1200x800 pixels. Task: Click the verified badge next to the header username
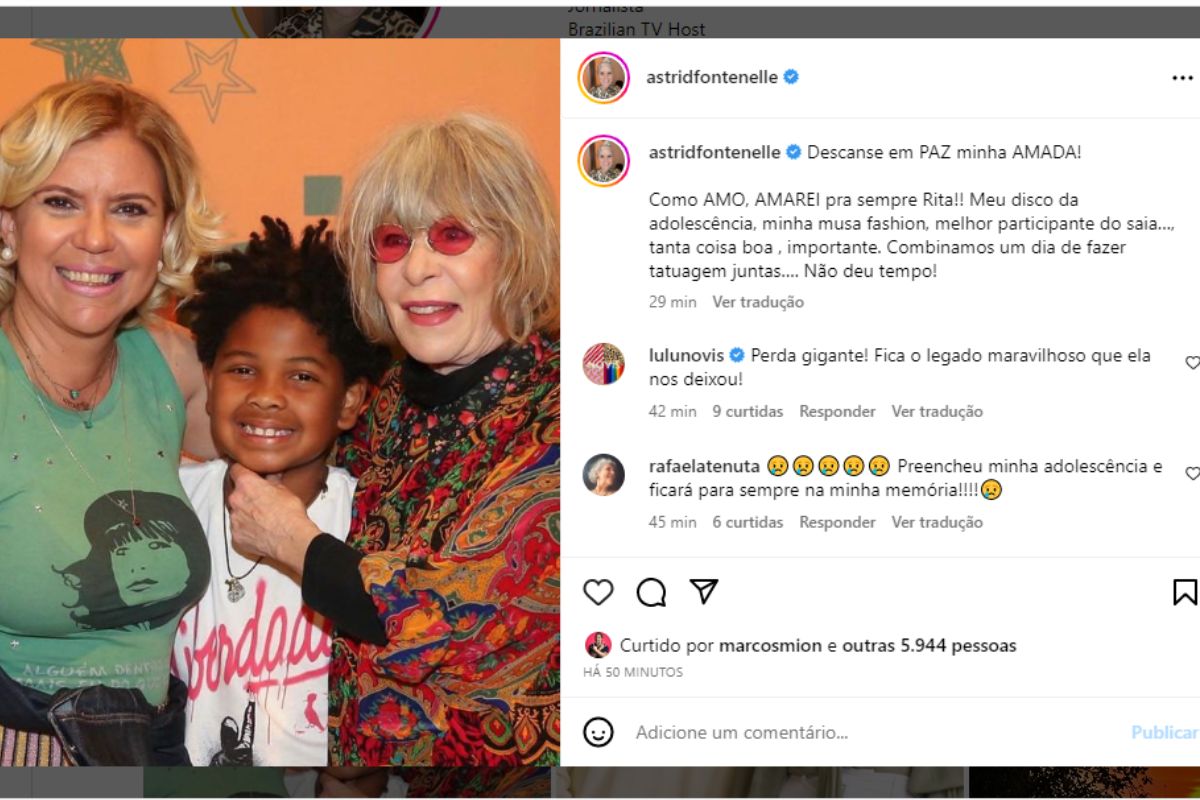point(791,77)
